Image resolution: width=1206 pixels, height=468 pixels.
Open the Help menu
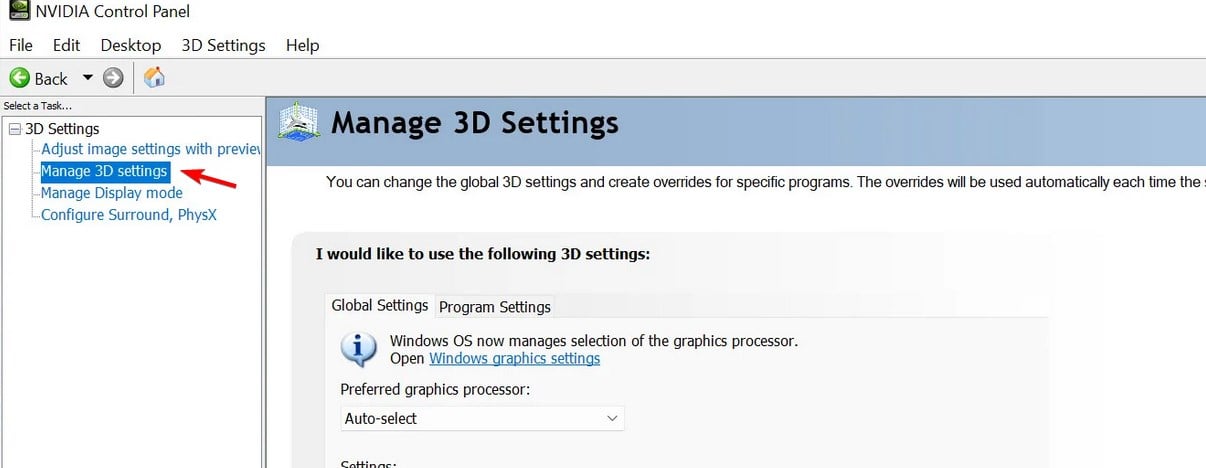coord(302,45)
